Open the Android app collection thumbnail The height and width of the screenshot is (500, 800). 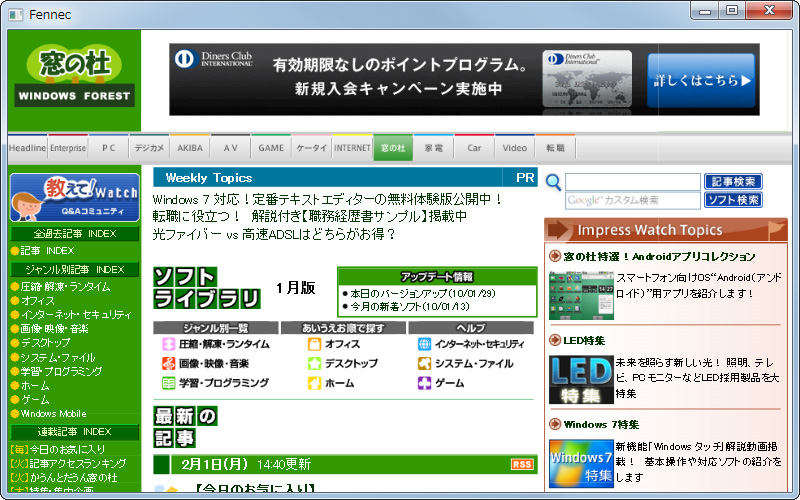581,295
